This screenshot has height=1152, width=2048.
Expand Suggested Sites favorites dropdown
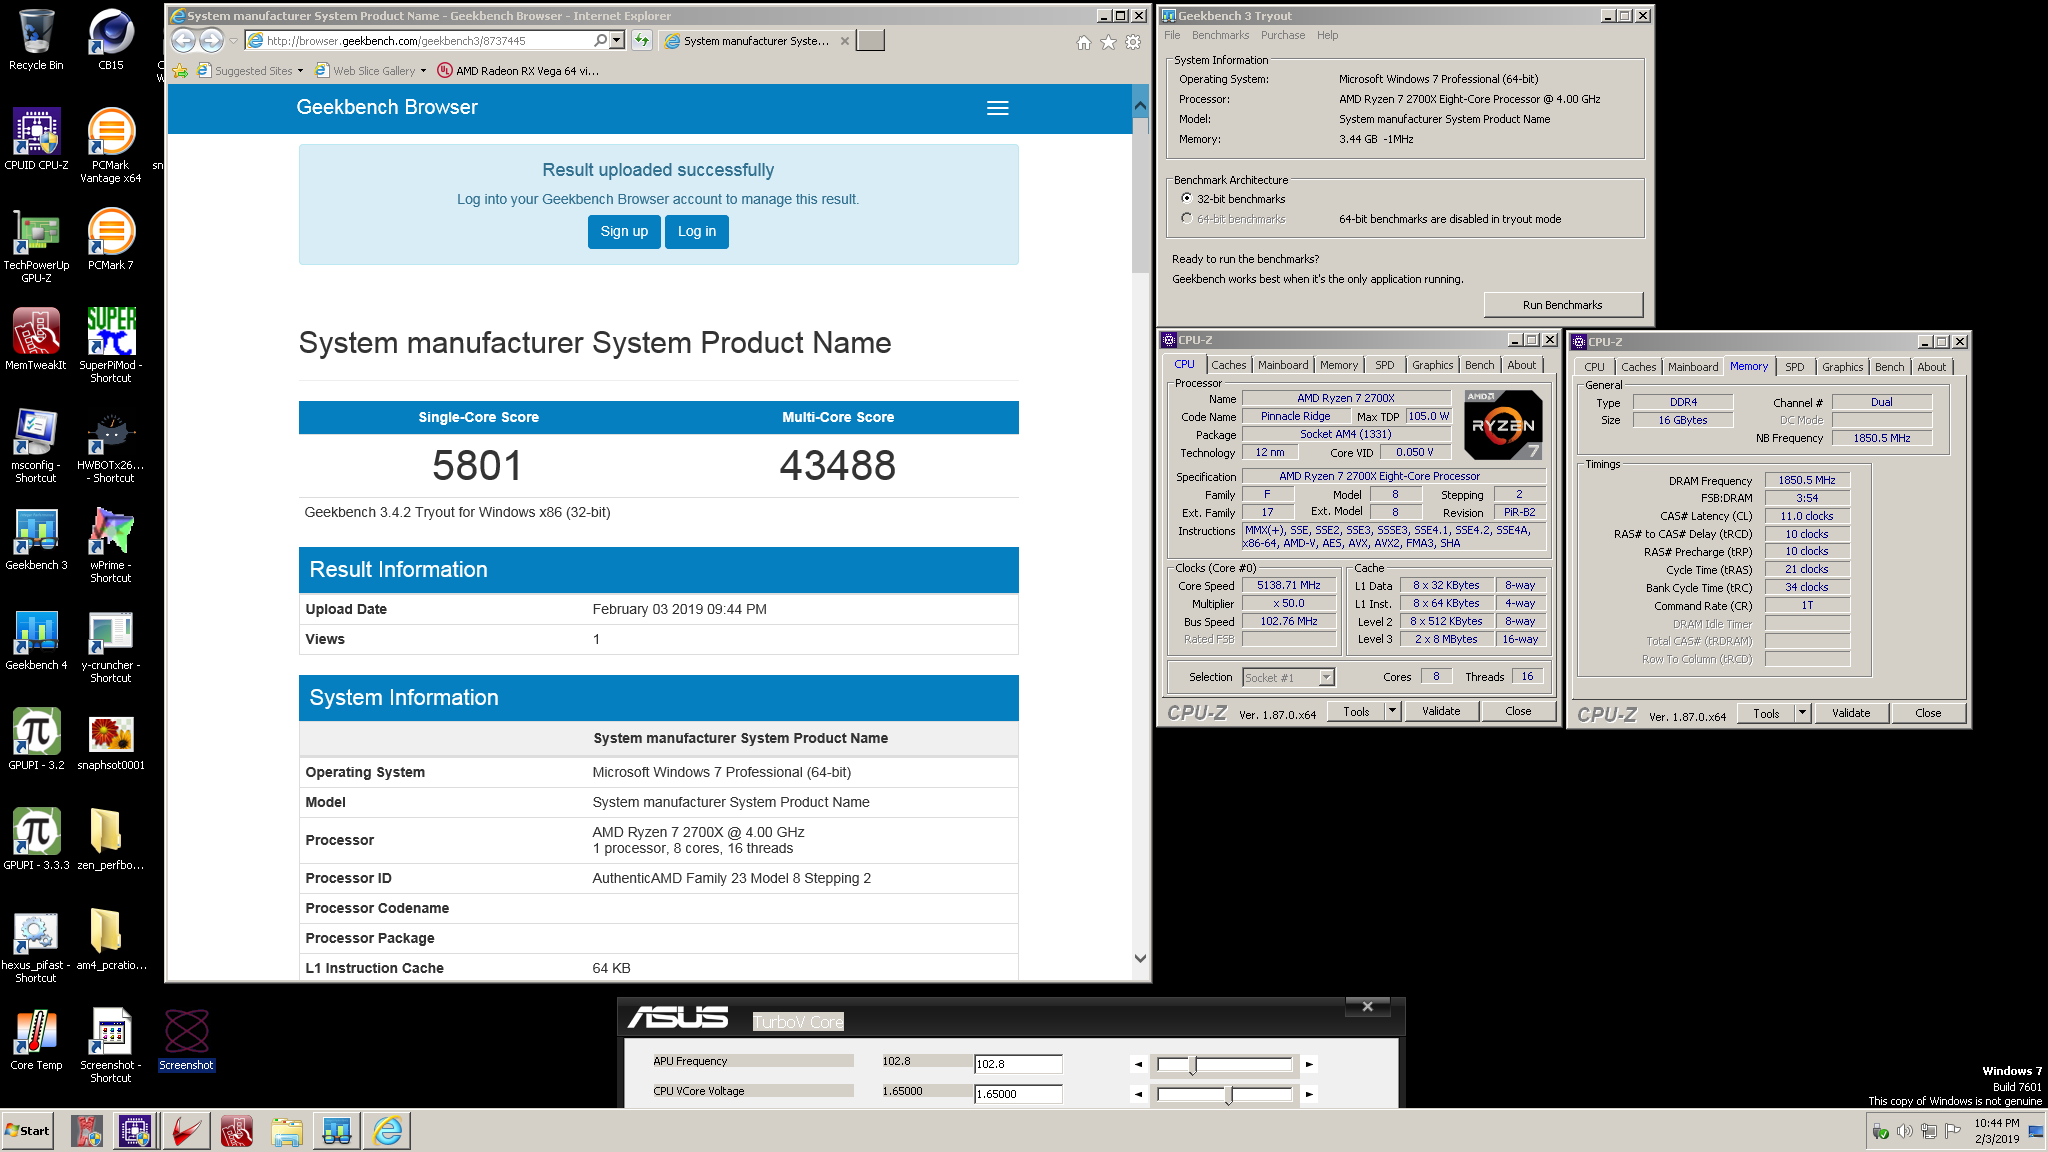tap(300, 71)
